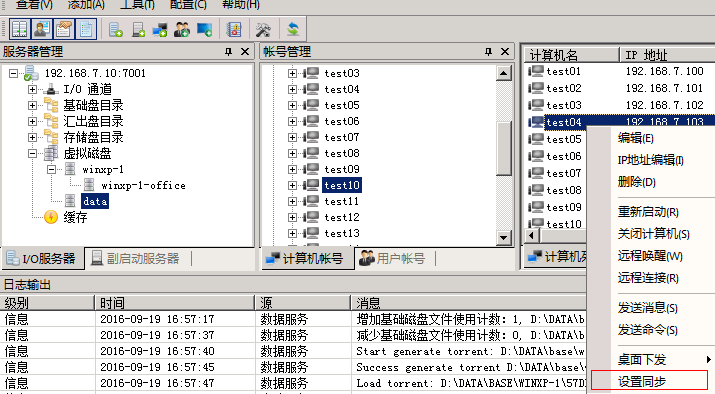The width and height of the screenshot is (715, 394).
Task: Click the add computers toolbar icon
Action: click(160, 30)
